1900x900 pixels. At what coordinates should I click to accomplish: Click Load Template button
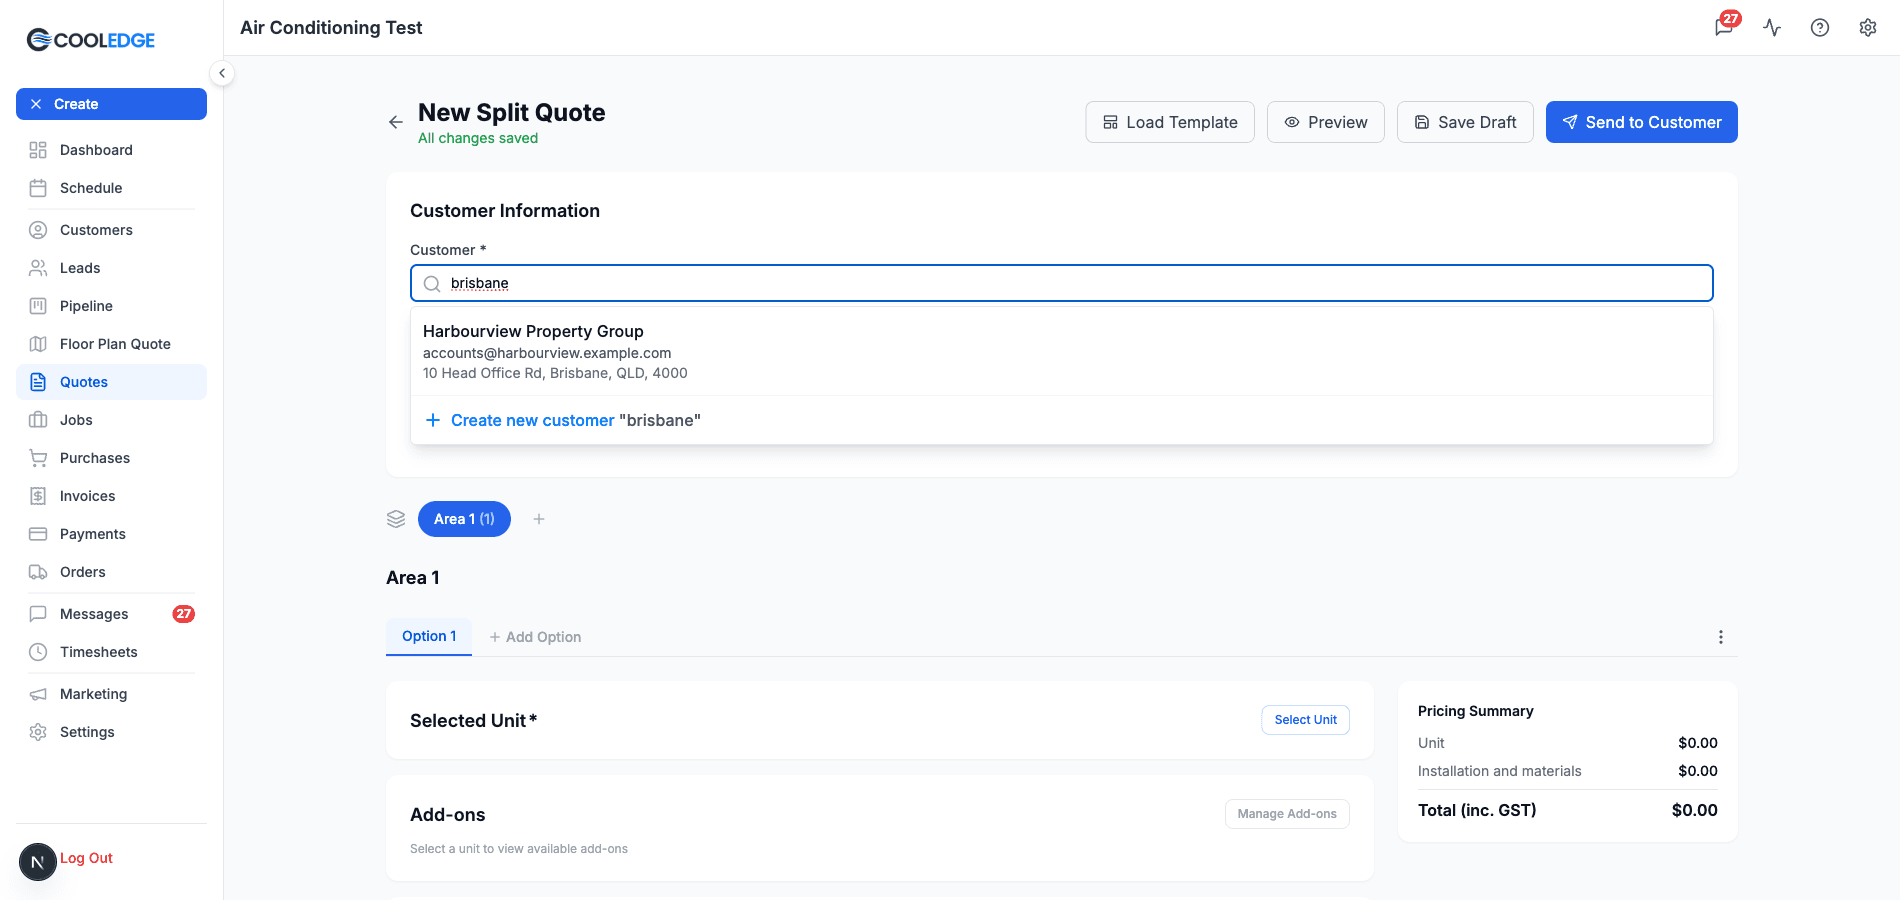[x=1170, y=122]
